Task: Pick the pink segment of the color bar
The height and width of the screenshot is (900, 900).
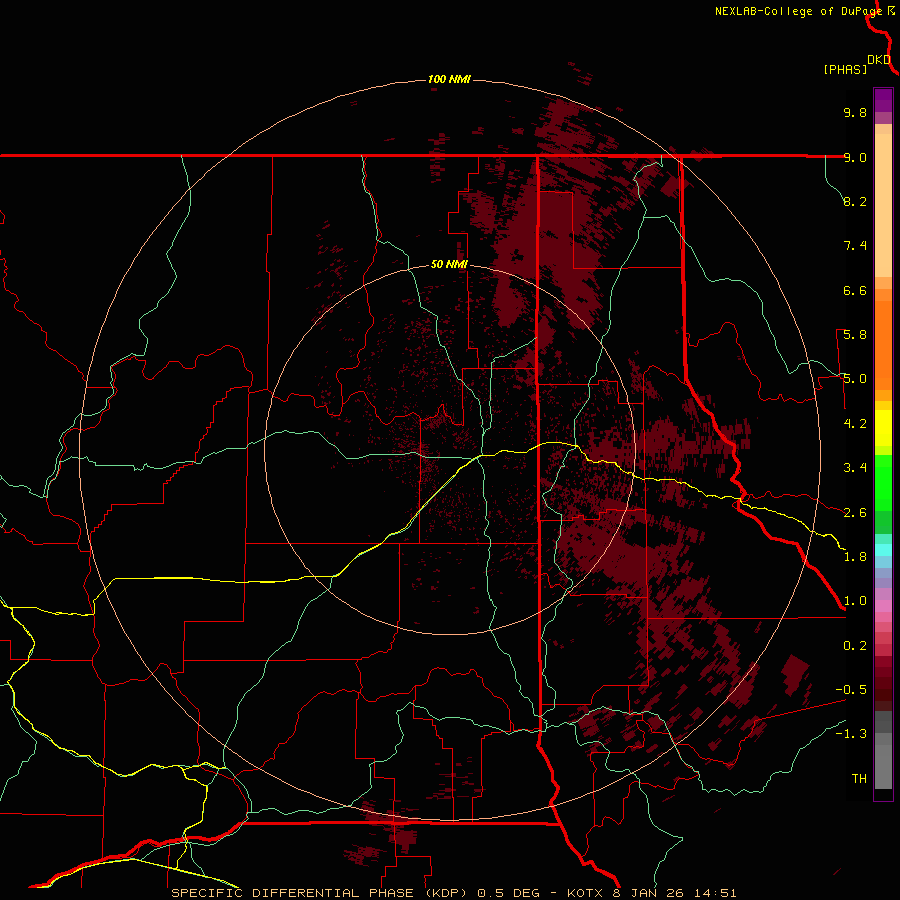Action: (x=883, y=606)
